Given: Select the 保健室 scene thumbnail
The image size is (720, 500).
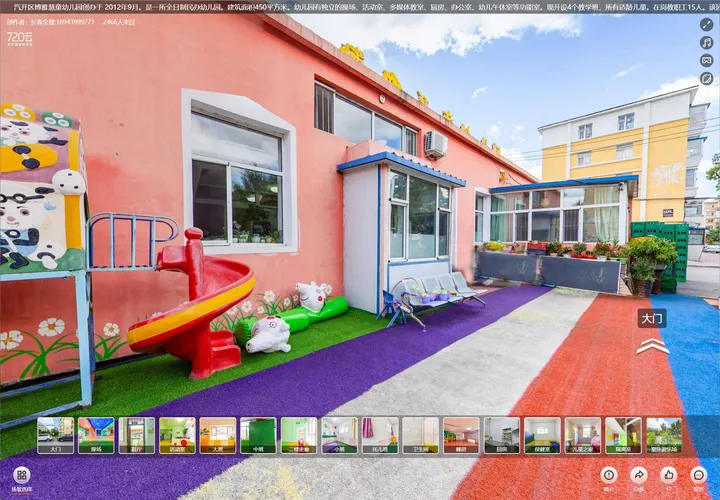Looking at the screenshot, I should (542, 435).
